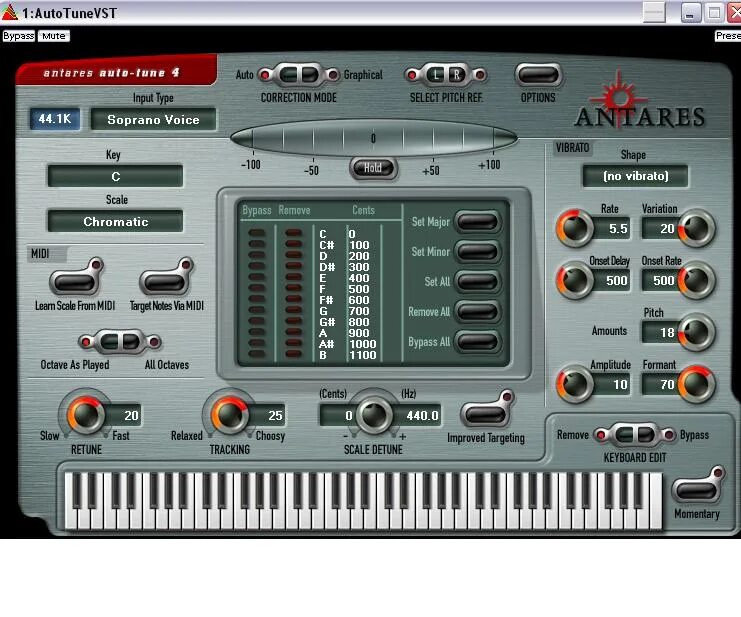This screenshot has width=741, height=617.
Task: Toggle Remove LED for note G
Action: point(293,310)
